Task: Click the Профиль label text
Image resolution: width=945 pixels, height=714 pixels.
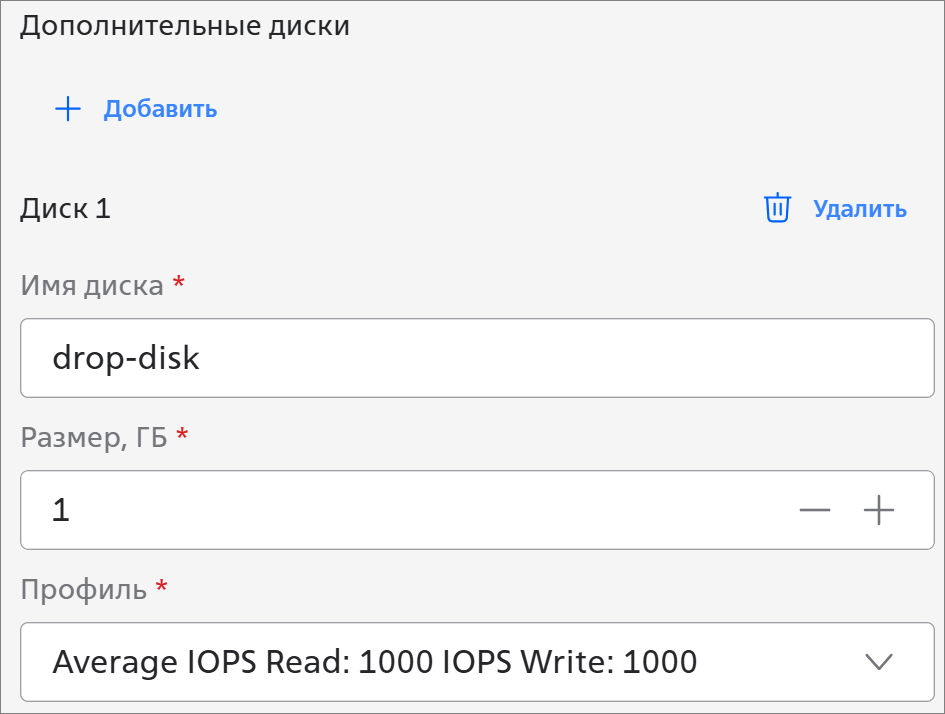Action: coord(83,589)
